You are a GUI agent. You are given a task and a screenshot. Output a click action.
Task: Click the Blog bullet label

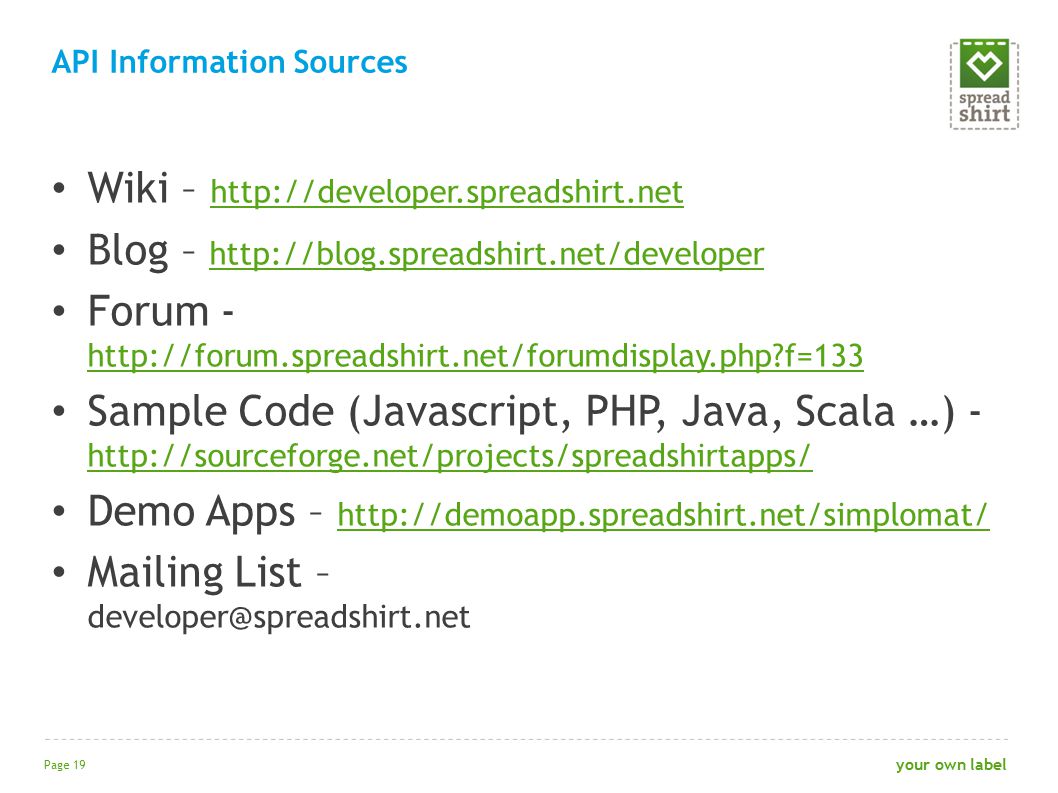[x=128, y=251]
